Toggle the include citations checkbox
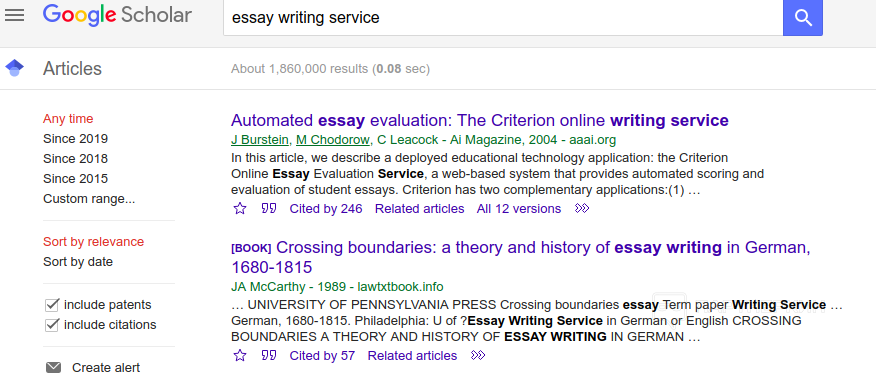The height and width of the screenshot is (381, 876). (x=51, y=325)
